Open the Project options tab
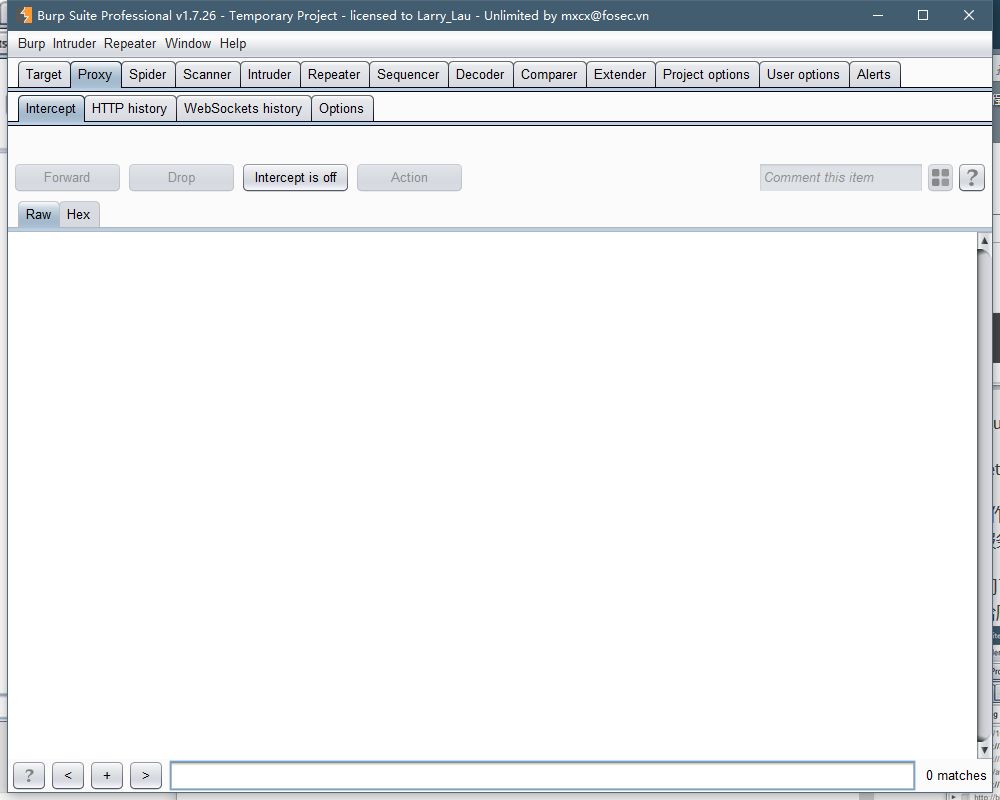Image resolution: width=1000 pixels, height=800 pixels. click(707, 74)
